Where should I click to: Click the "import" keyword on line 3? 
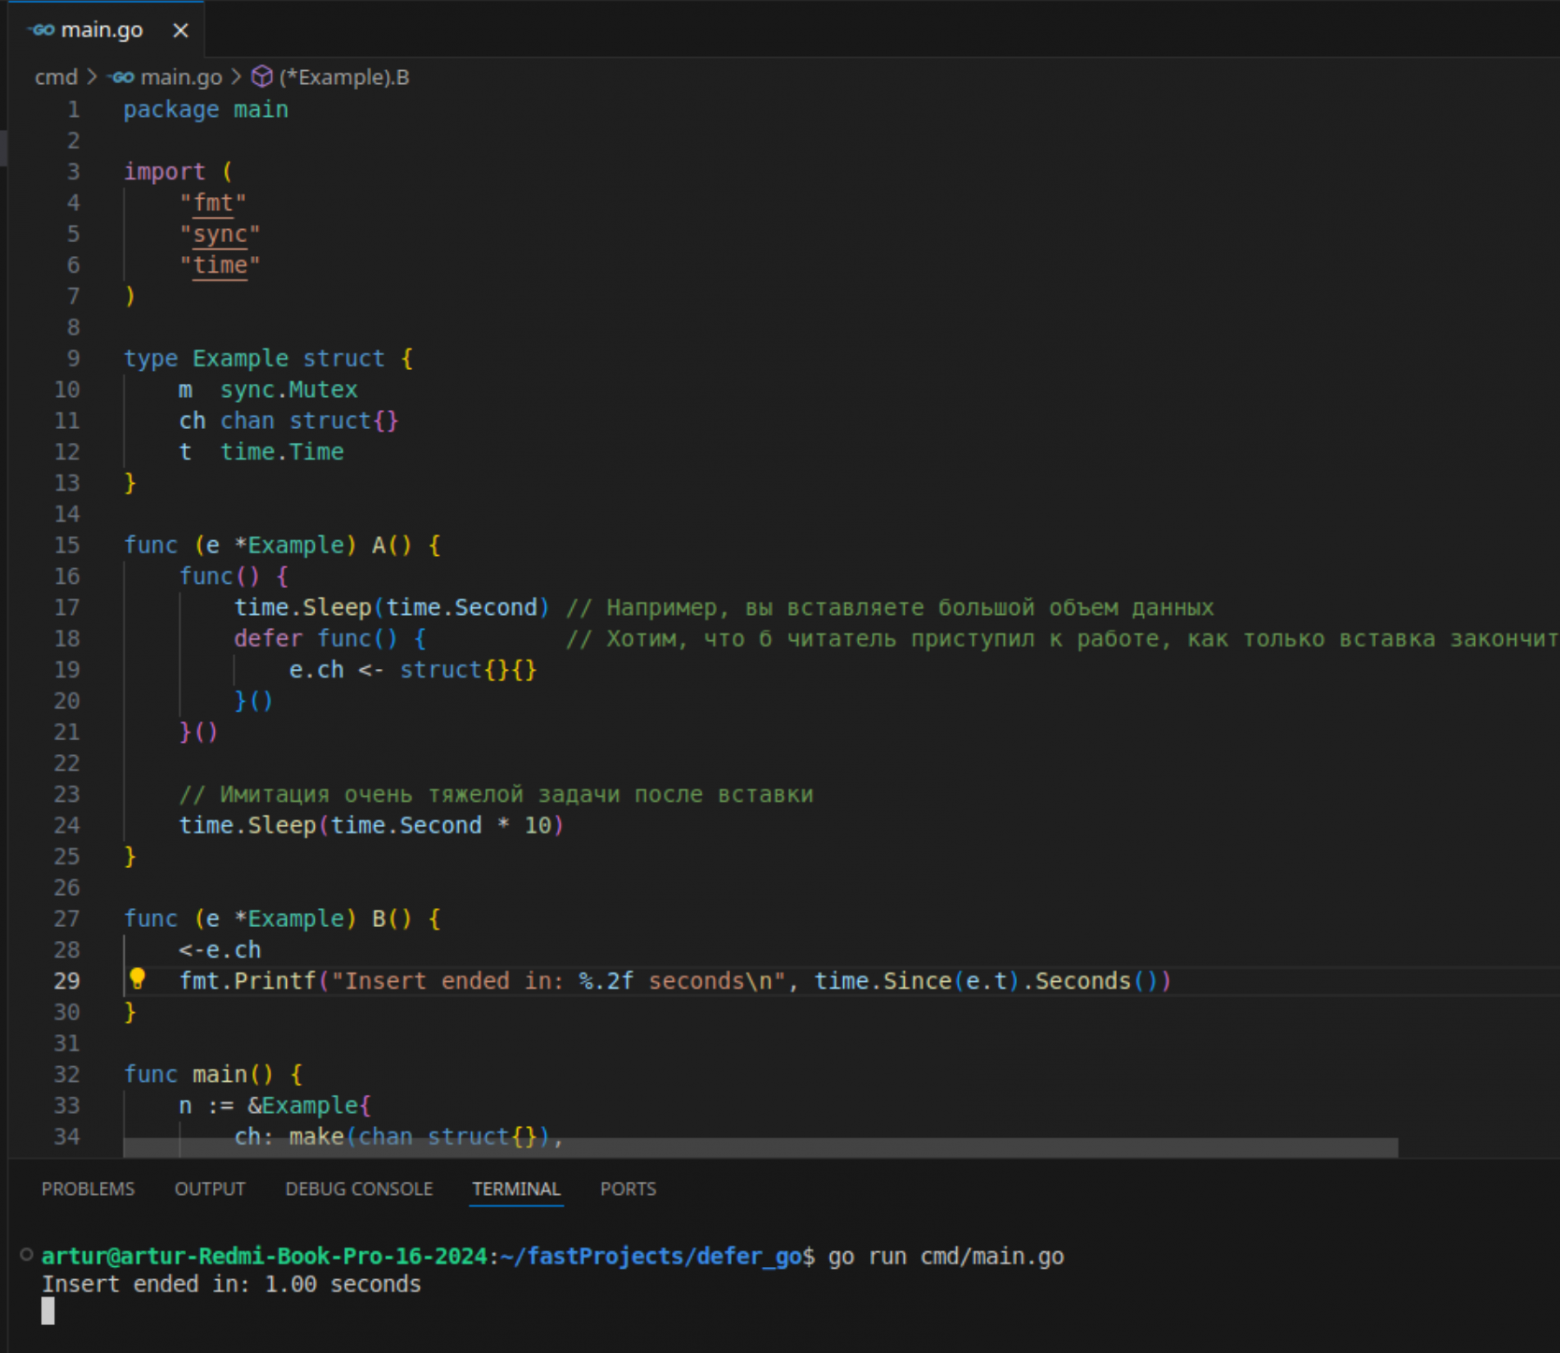click(164, 171)
